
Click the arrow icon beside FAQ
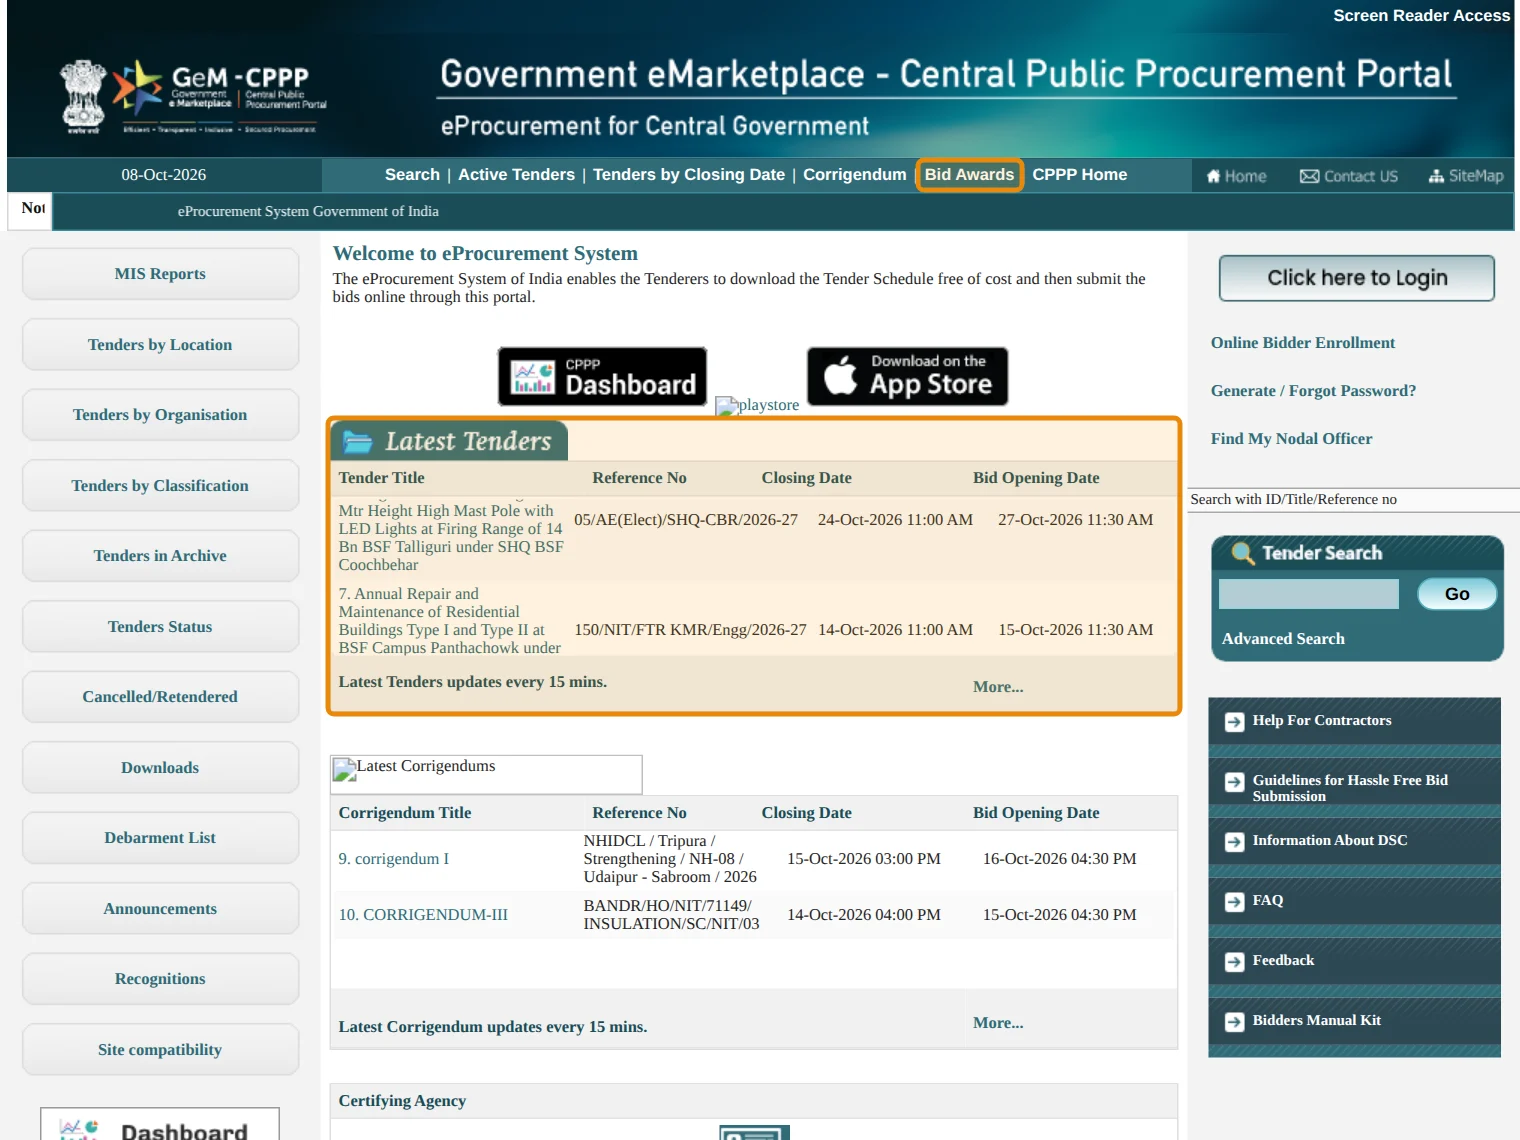tap(1235, 902)
